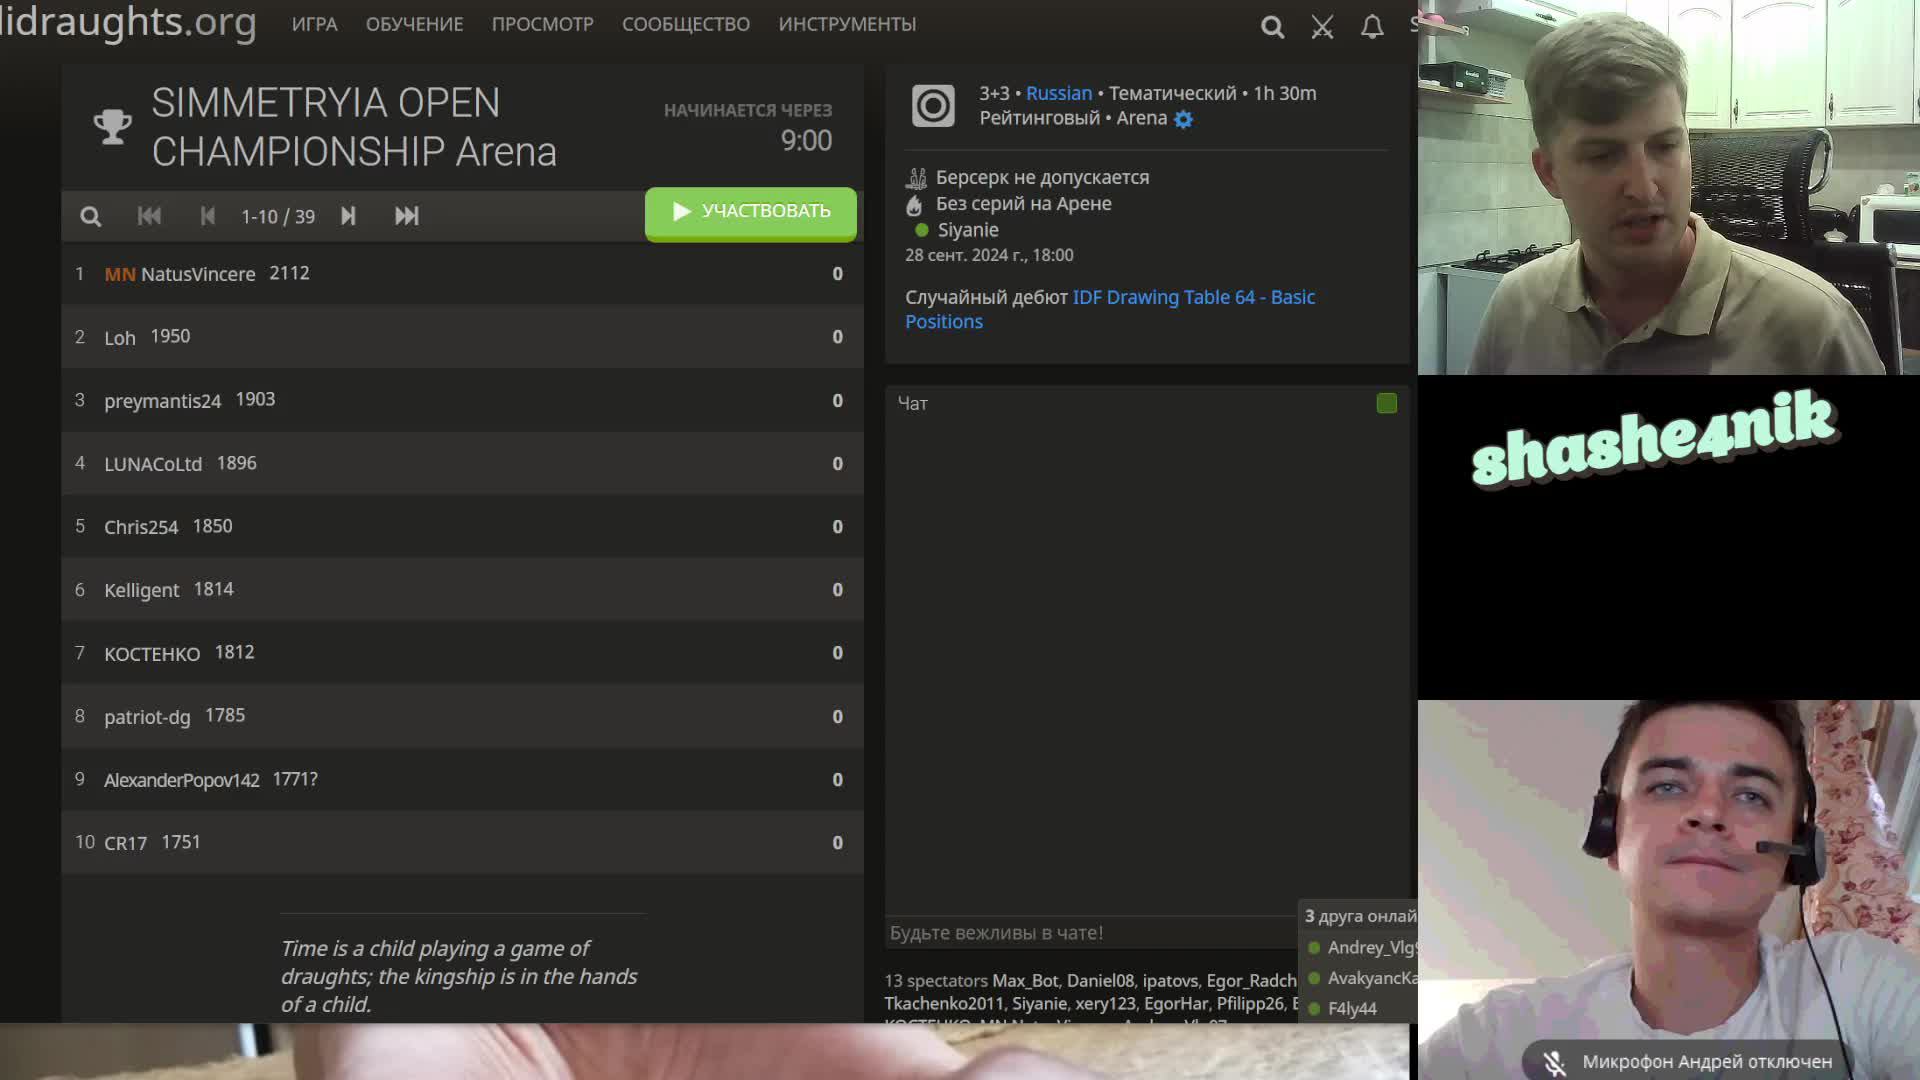Screen dimensions: 1920x1080
Task: Open the site-wide search icon
Action: click(1272, 27)
